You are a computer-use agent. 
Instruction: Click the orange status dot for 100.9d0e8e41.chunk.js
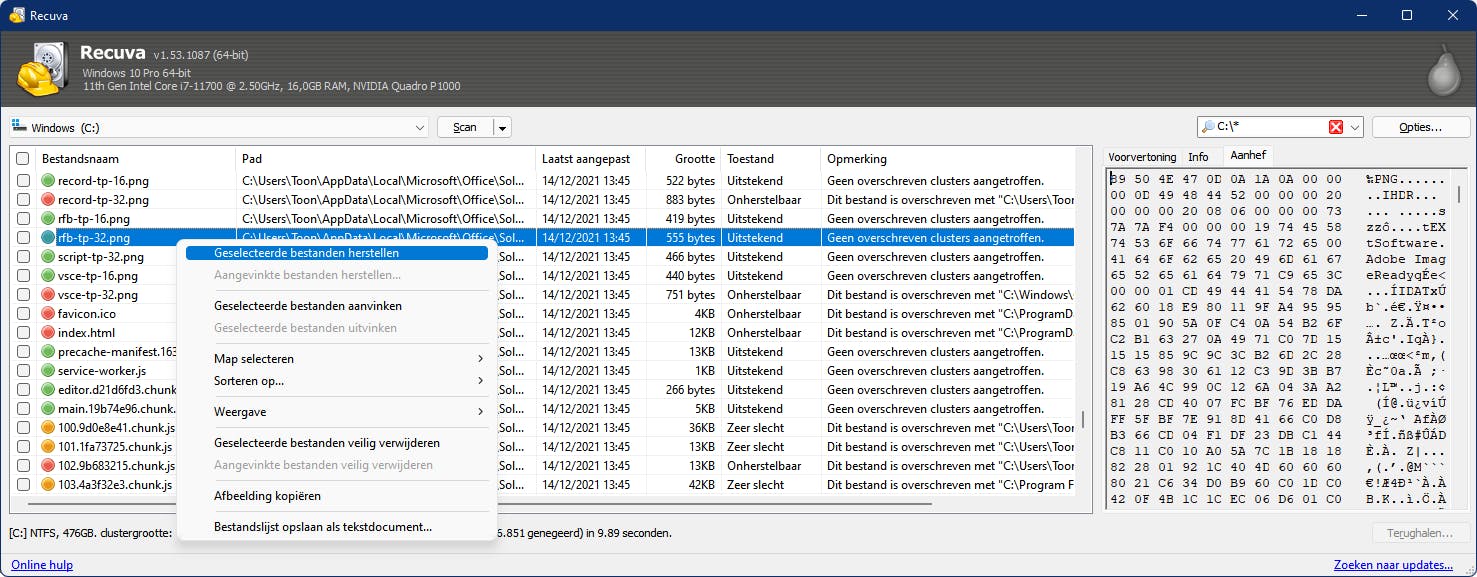pyautogui.click(x=48, y=428)
